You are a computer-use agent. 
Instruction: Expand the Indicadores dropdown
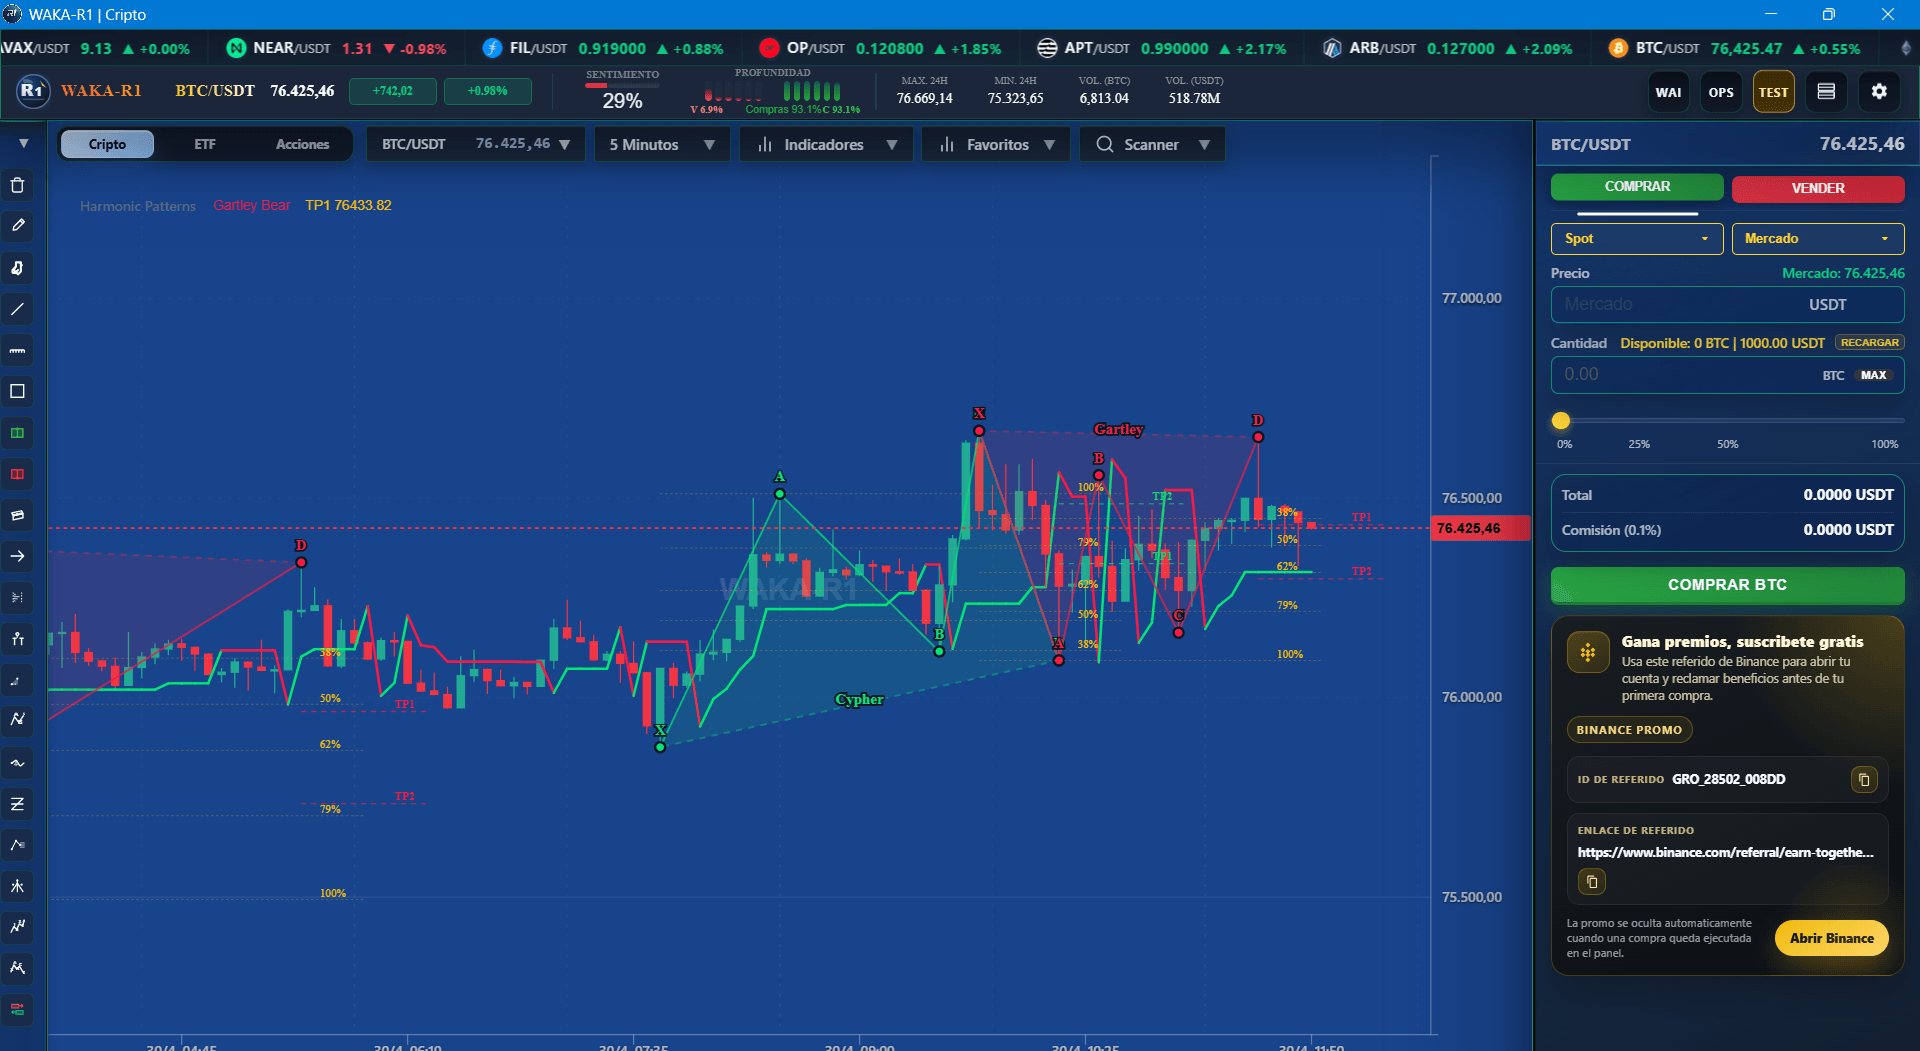826,145
